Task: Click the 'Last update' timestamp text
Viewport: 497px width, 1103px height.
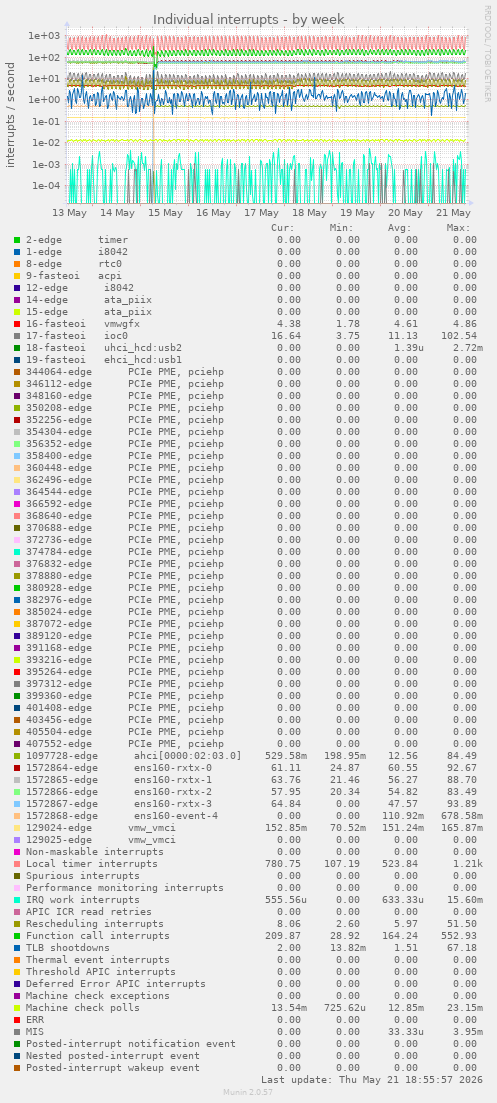Action: pos(372,1079)
